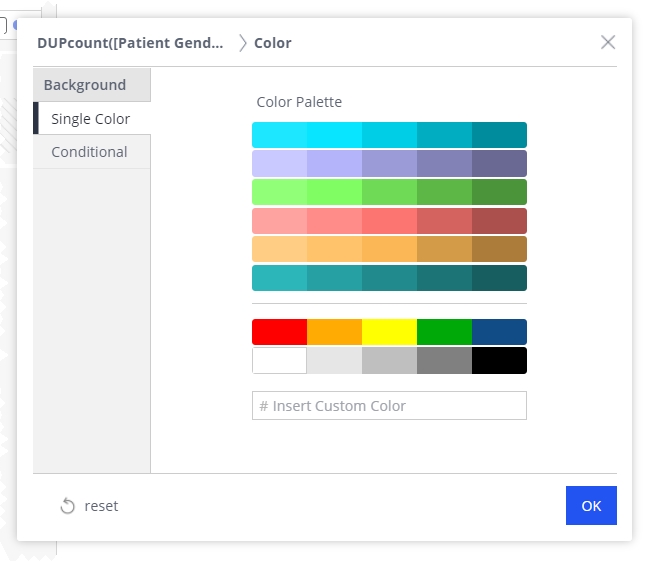Pick the medium silver gray swatch
This screenshot has height=561, width=650.
[x=389, y=361]
